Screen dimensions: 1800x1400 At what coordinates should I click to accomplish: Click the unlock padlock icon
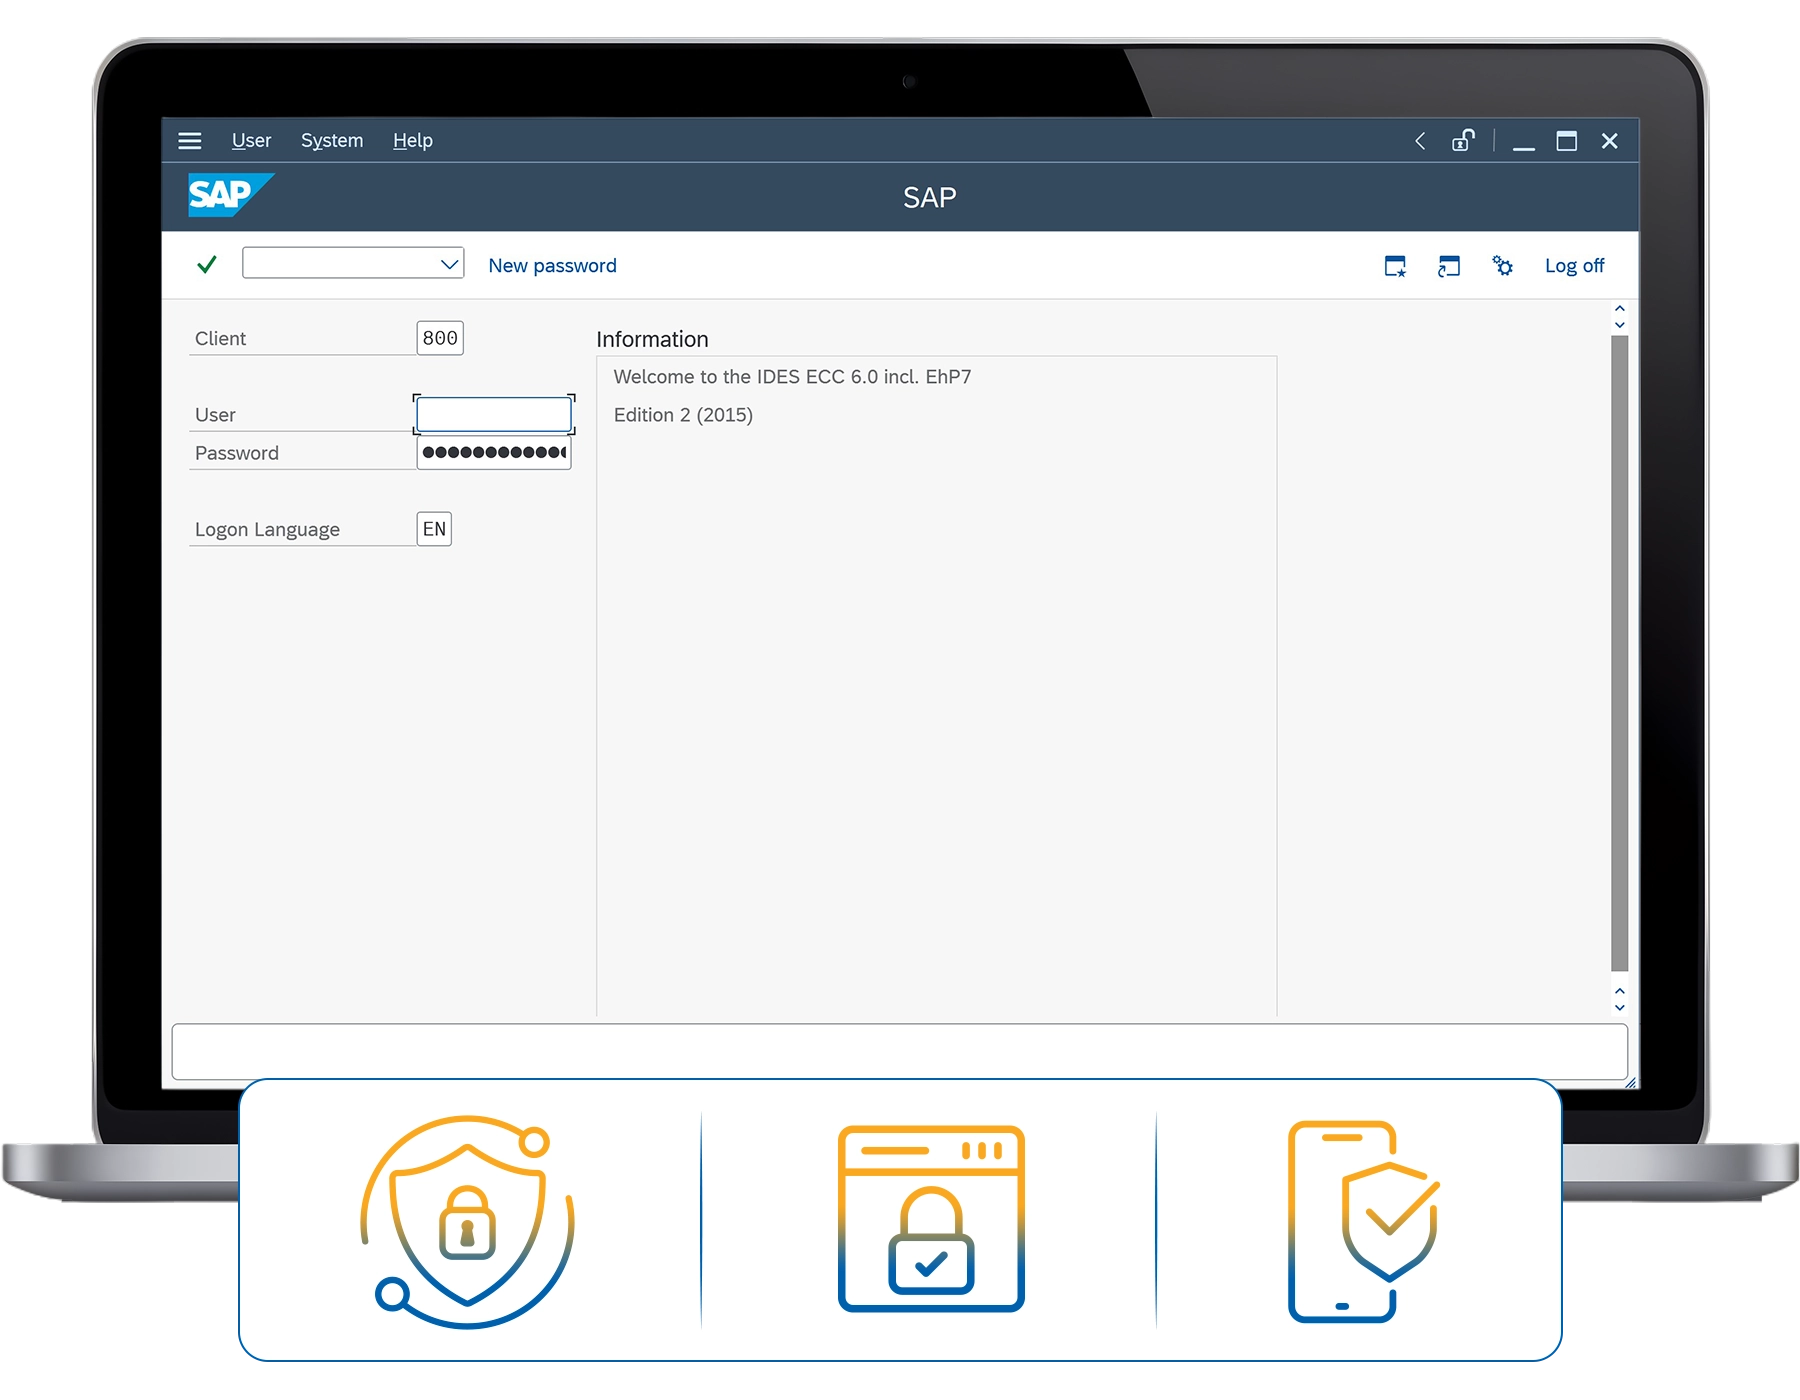(1463, 140)
